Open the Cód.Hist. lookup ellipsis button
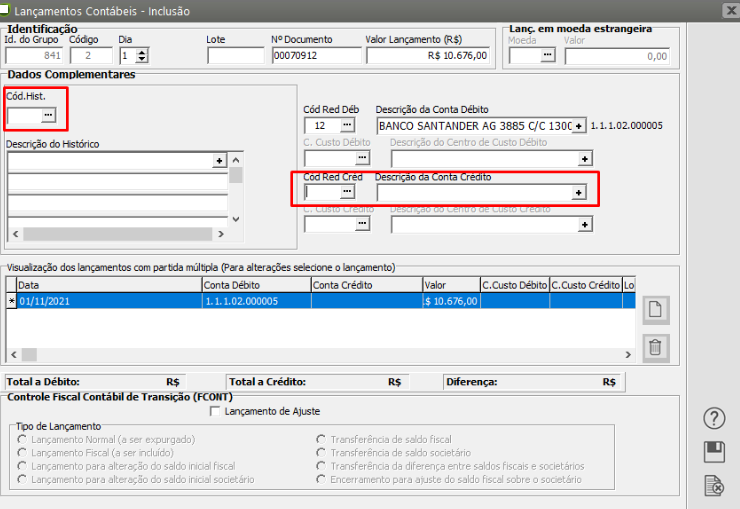 [47, 117]
